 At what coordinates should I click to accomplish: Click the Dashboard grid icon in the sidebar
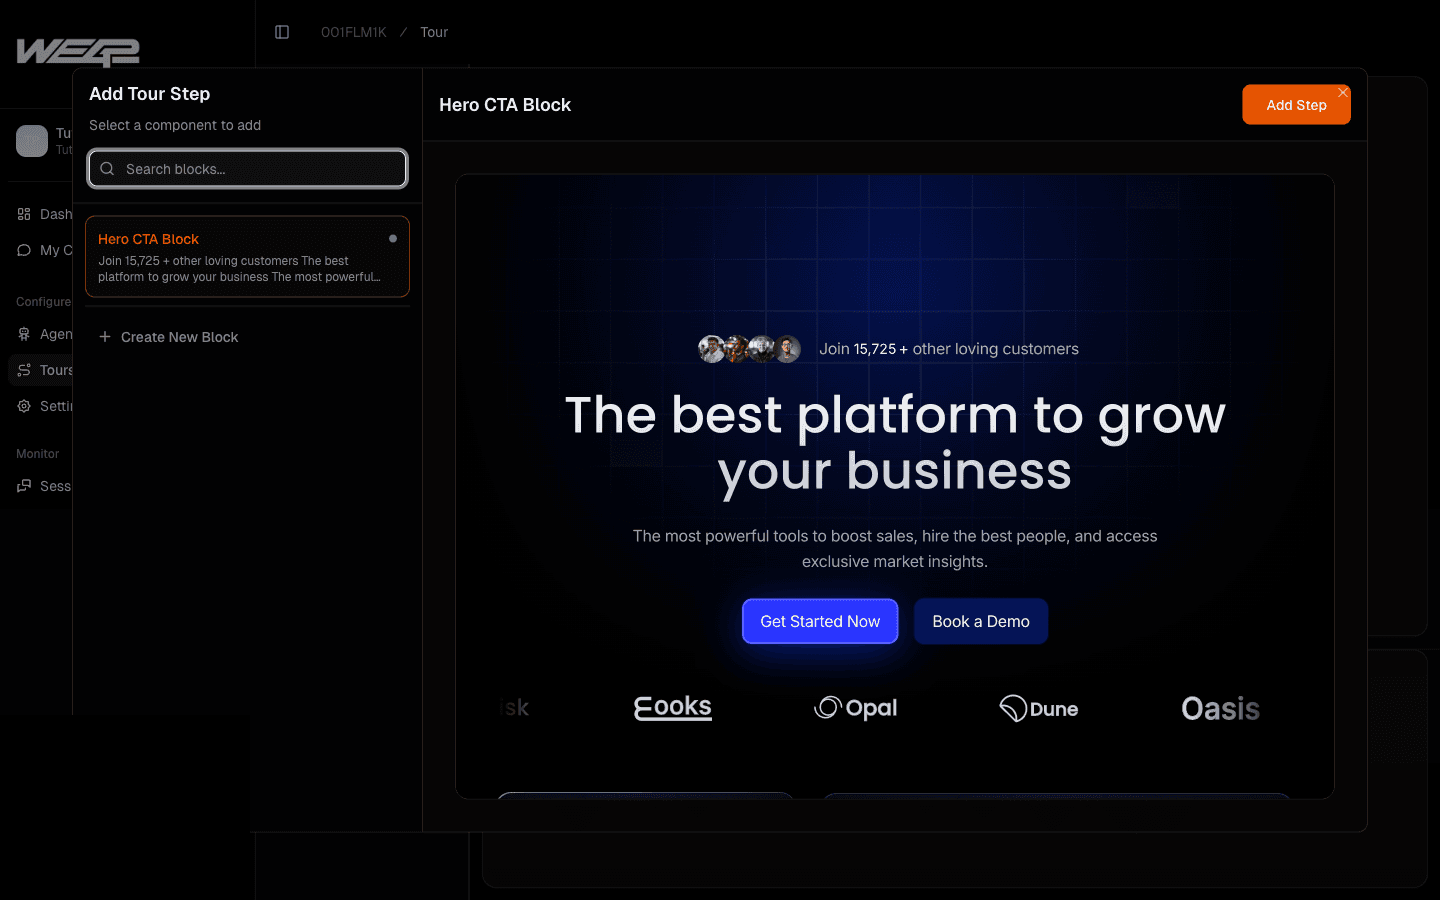(24, 214)
